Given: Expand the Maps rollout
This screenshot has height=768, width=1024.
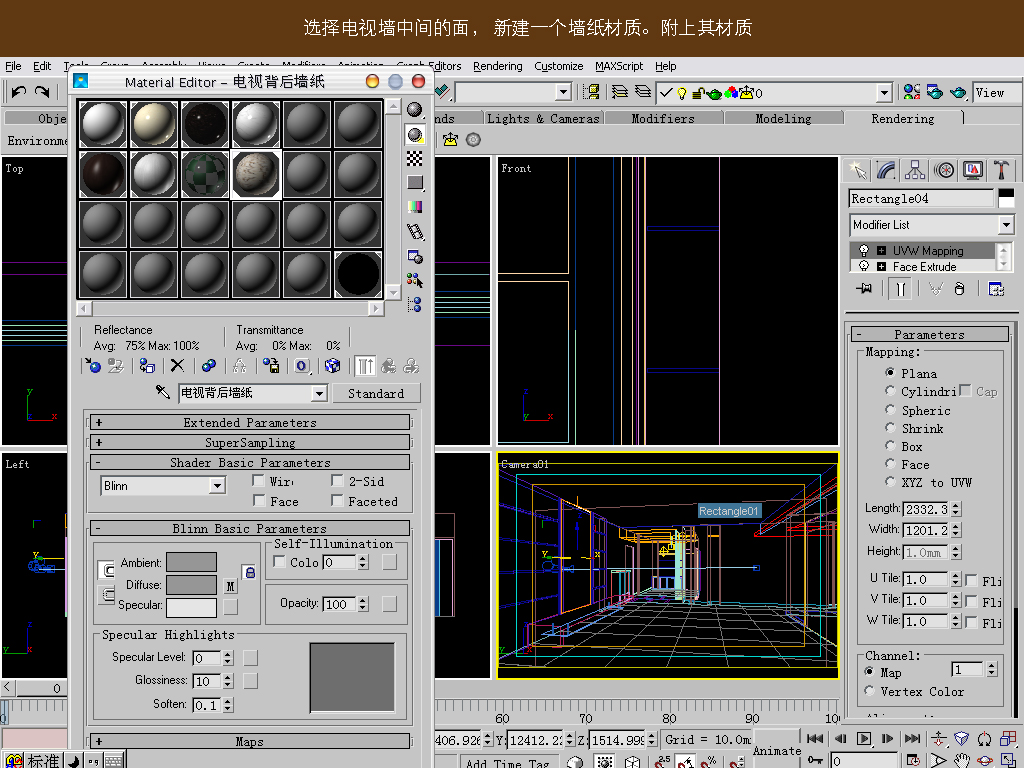Looking at the screenshot, I should [249, 741].
